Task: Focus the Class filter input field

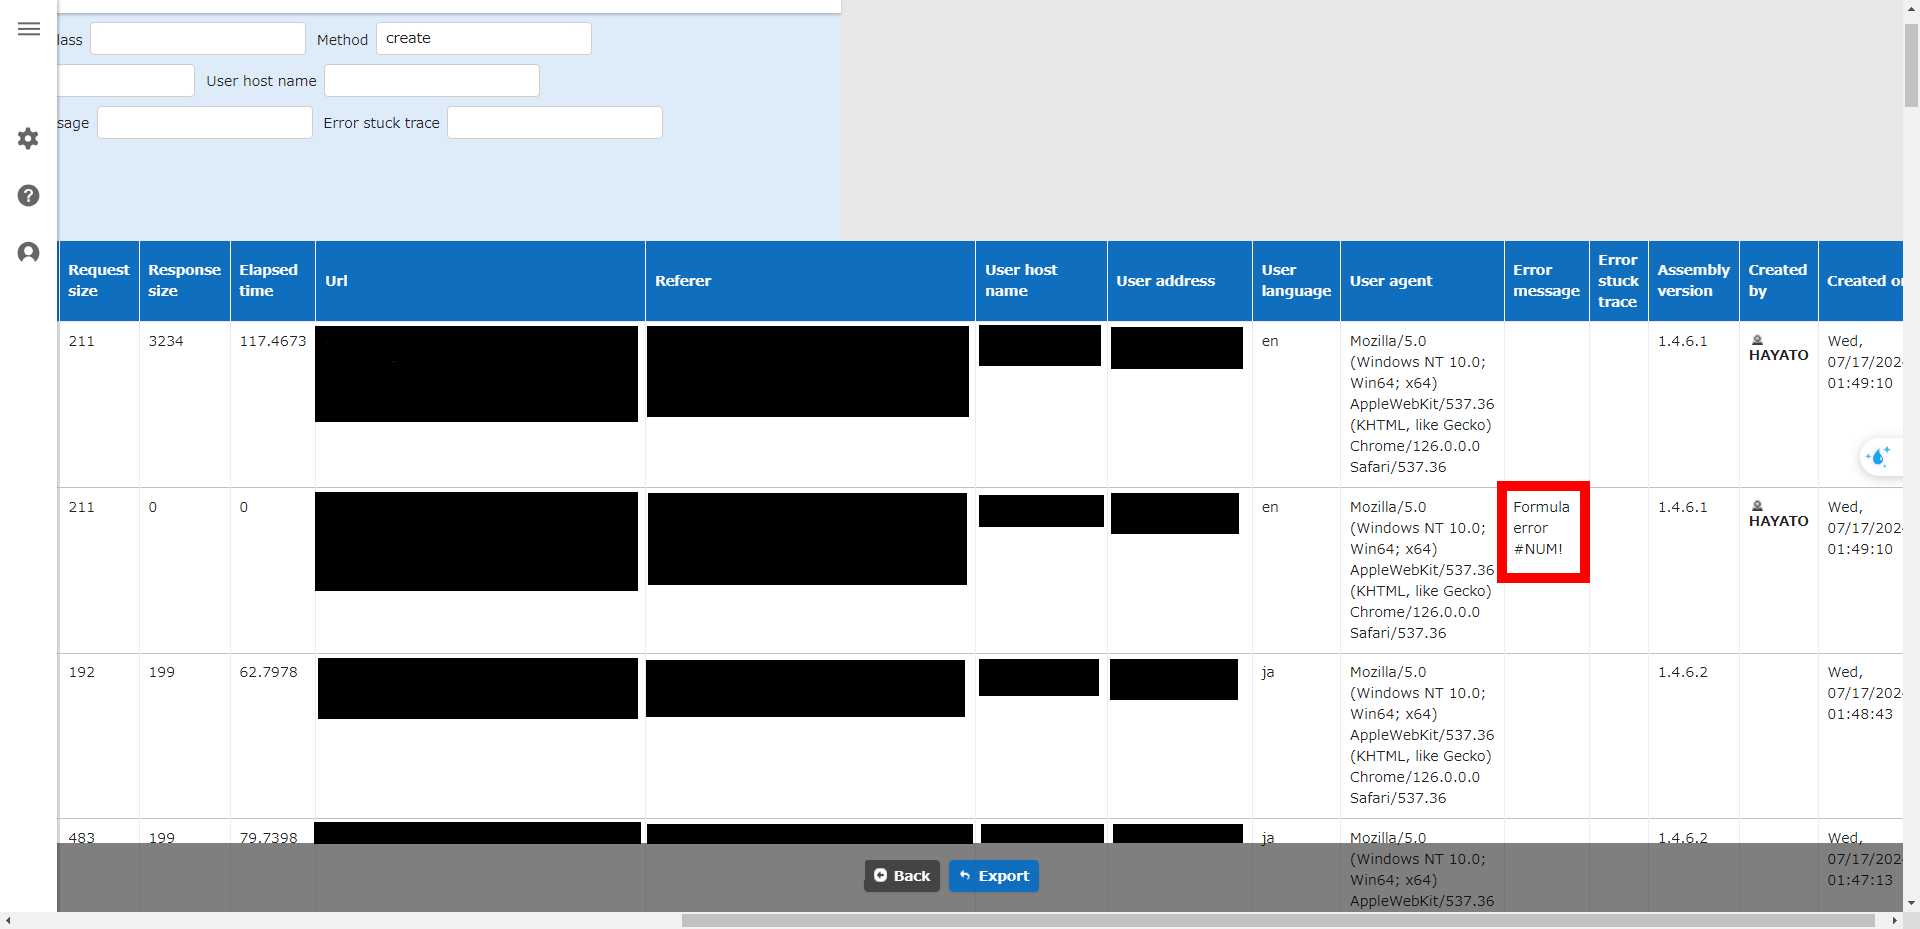Action: point(198,39)
